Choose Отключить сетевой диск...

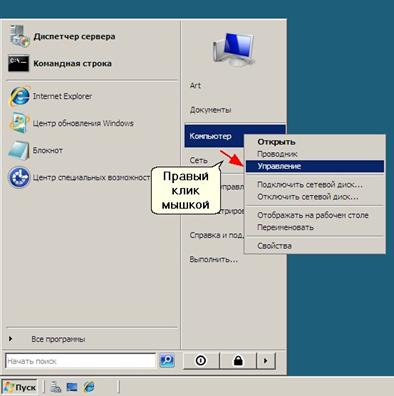pyautogui.click(x=315, y=197)
